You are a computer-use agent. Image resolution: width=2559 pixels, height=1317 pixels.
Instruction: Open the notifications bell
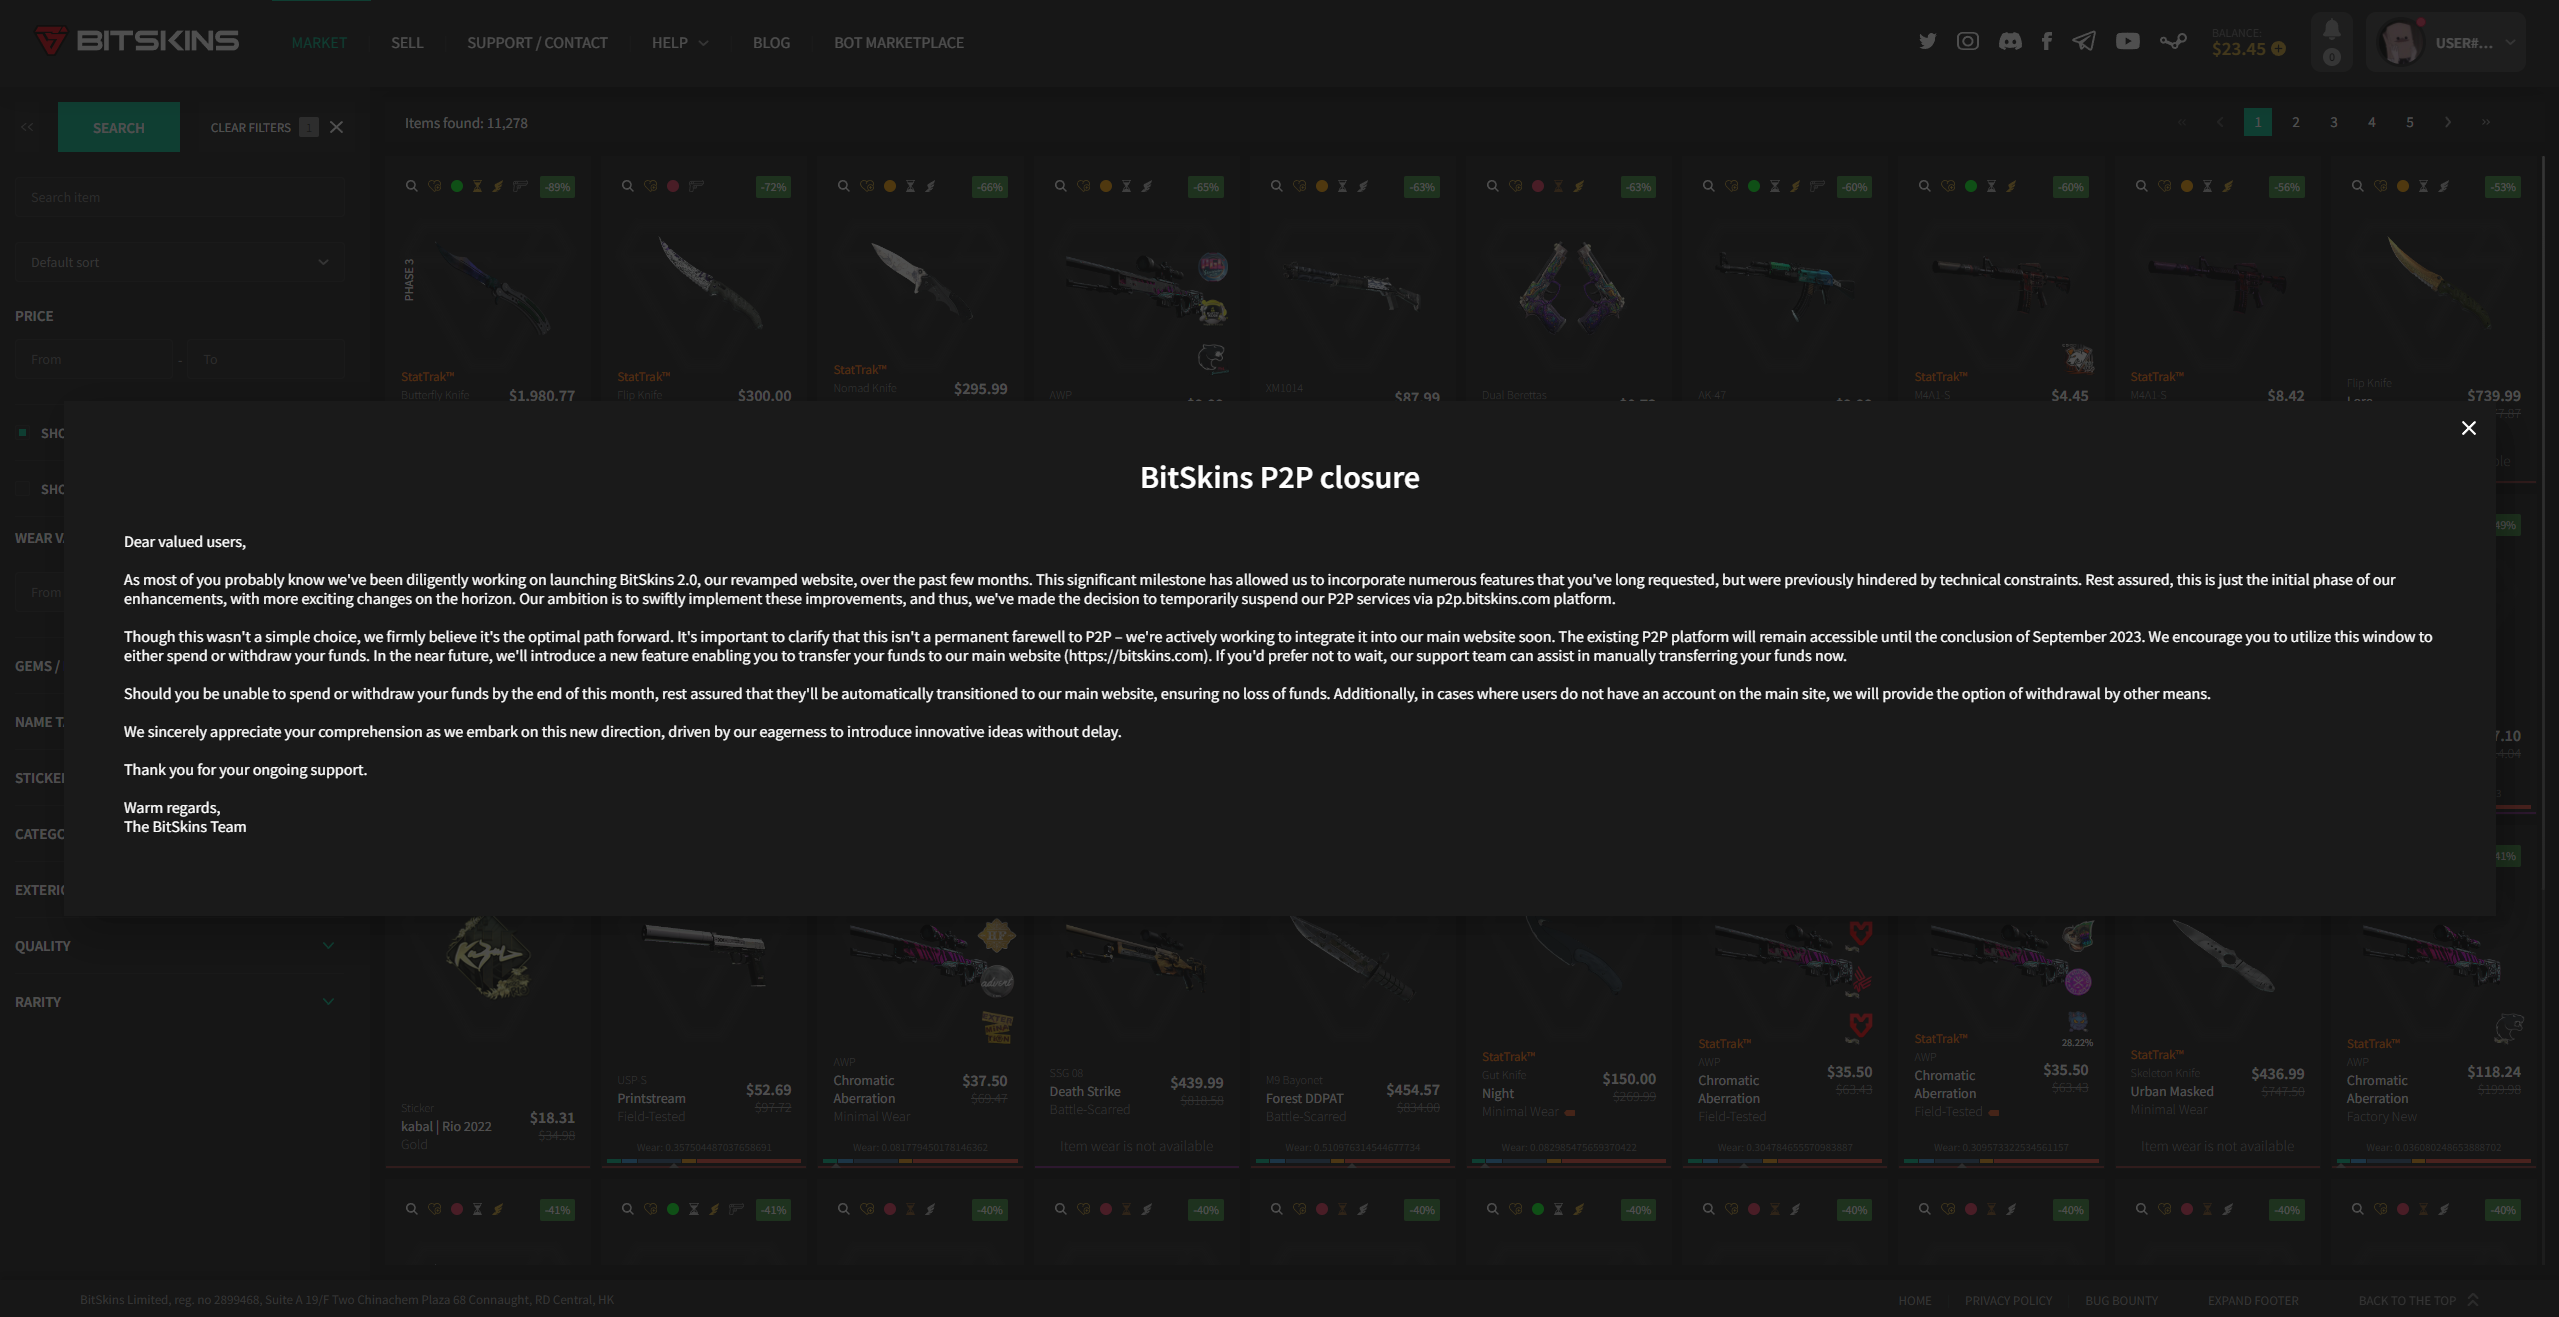(x=2331, y=30)
